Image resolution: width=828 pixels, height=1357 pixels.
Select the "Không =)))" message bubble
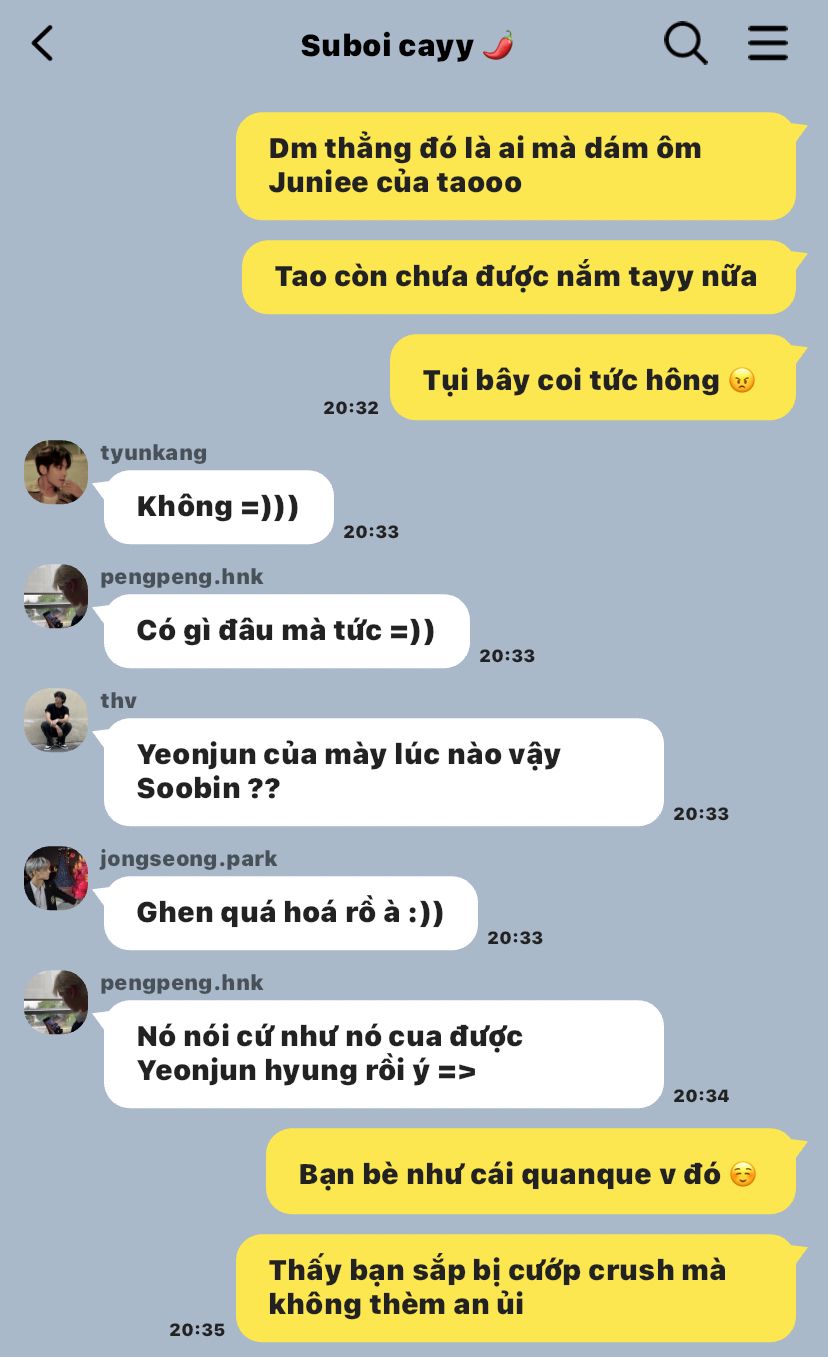pos(218,507)
